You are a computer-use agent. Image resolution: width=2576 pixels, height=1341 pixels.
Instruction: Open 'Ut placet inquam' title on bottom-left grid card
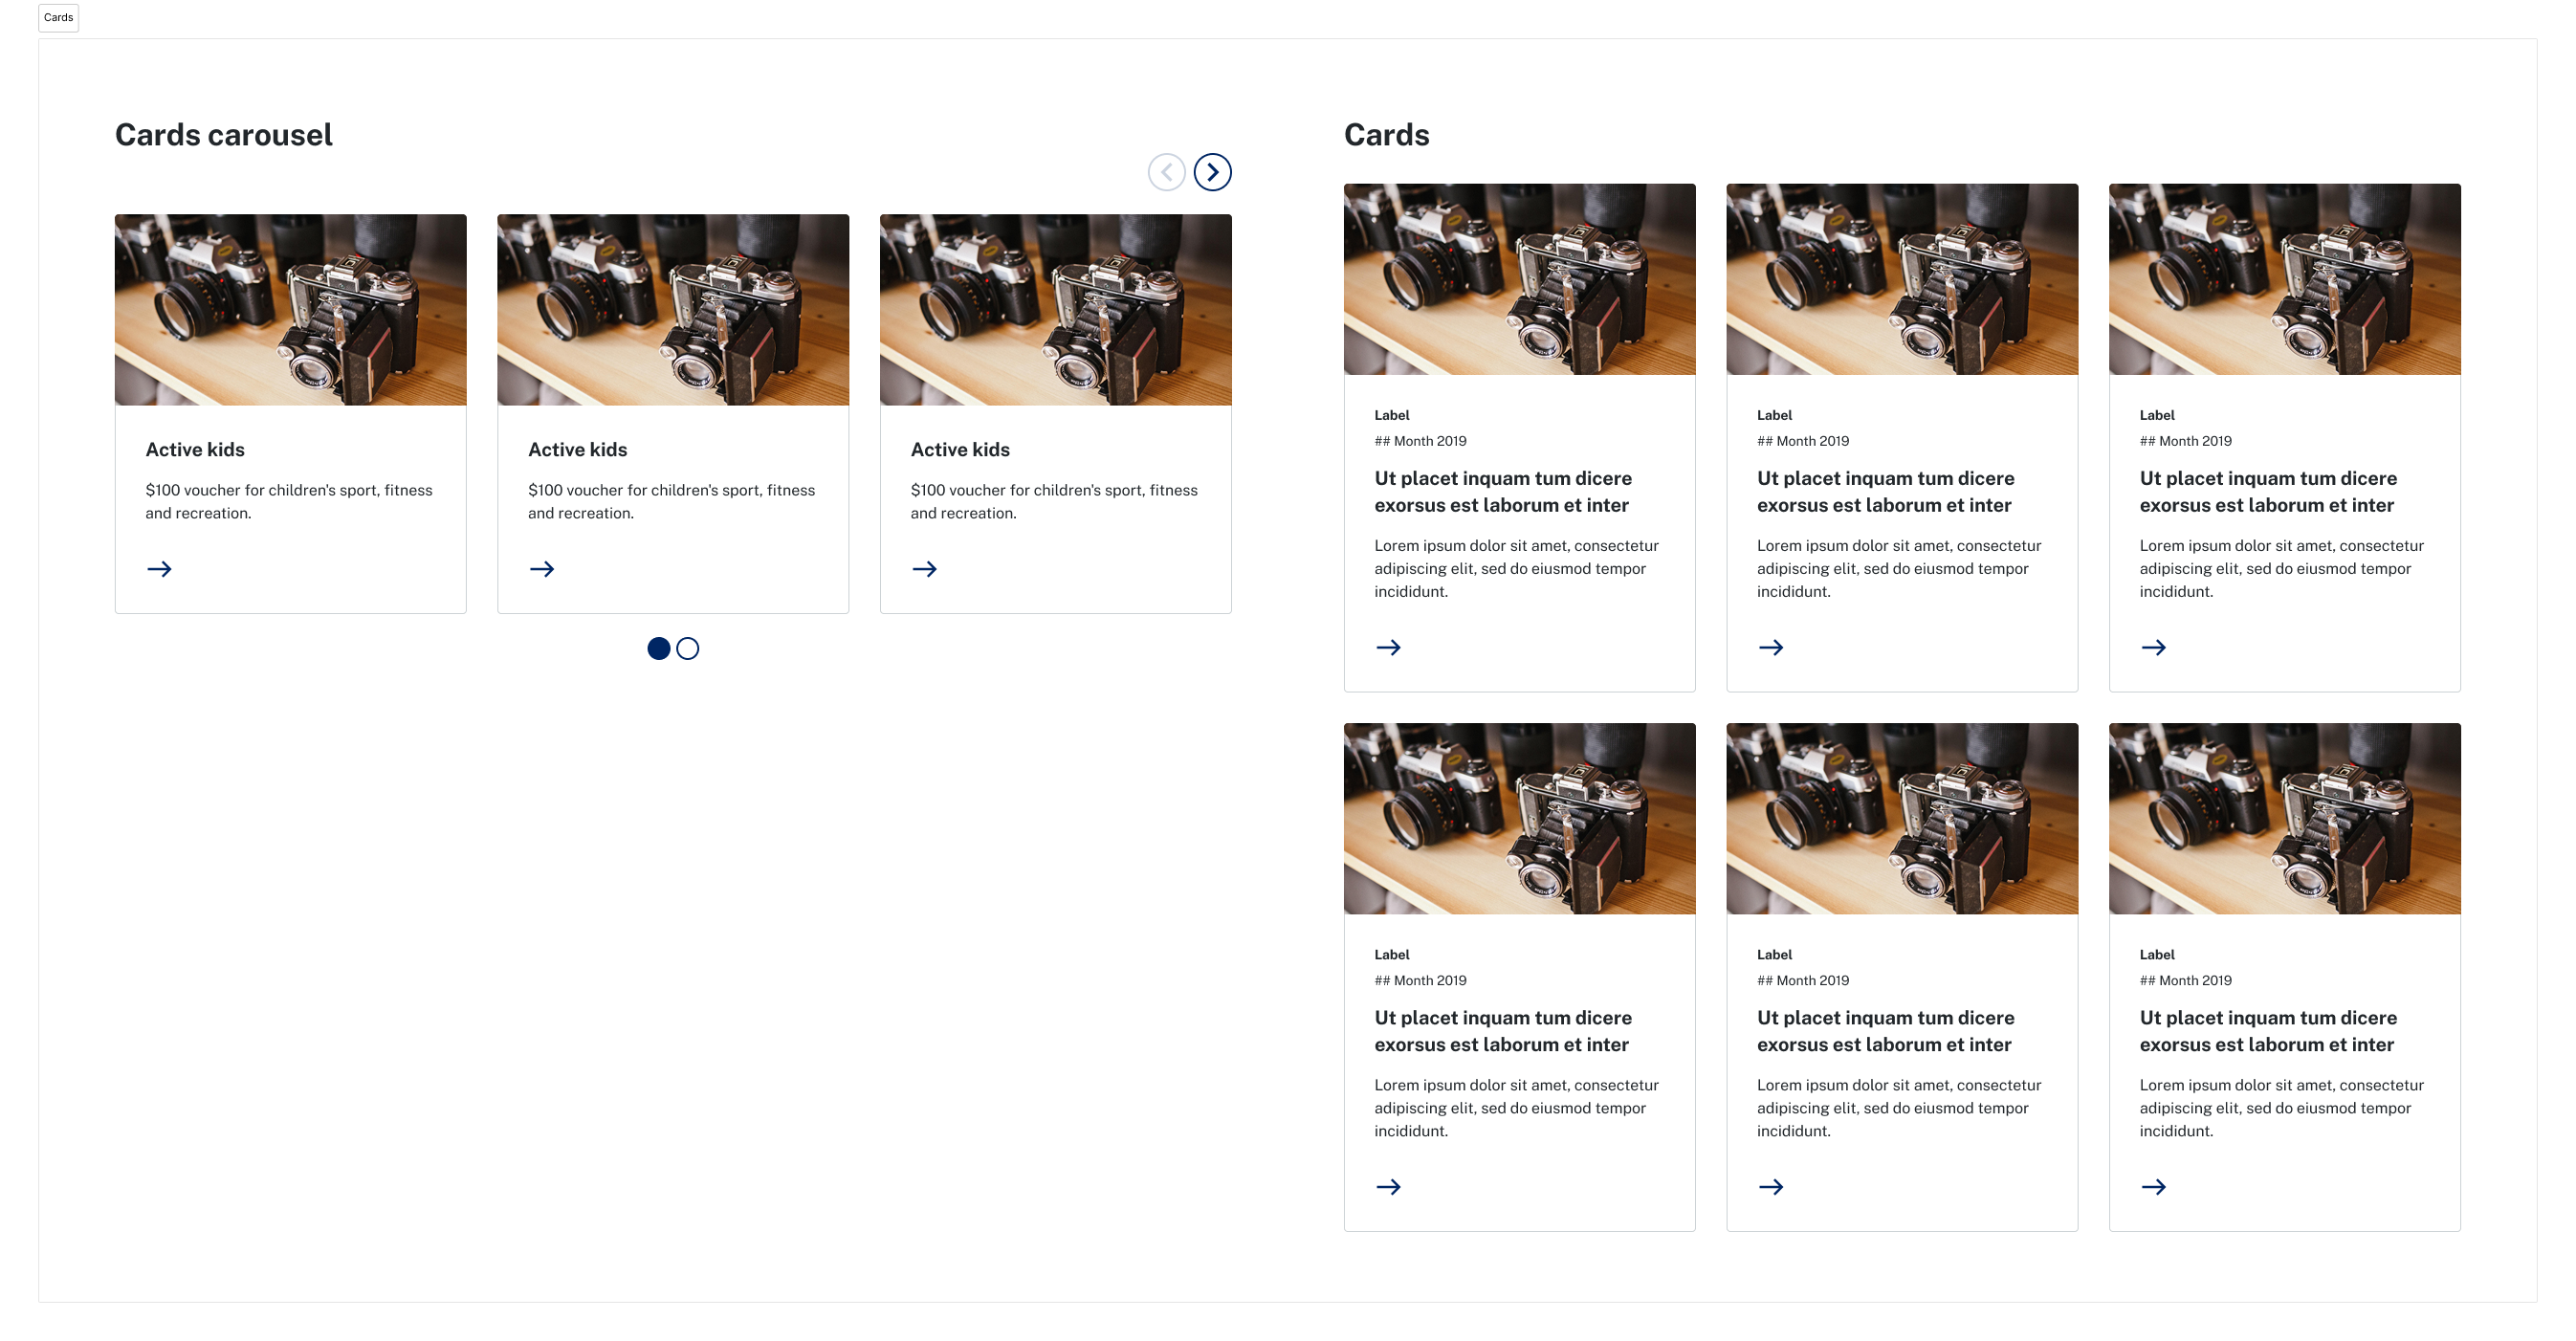[1503, 1031]
